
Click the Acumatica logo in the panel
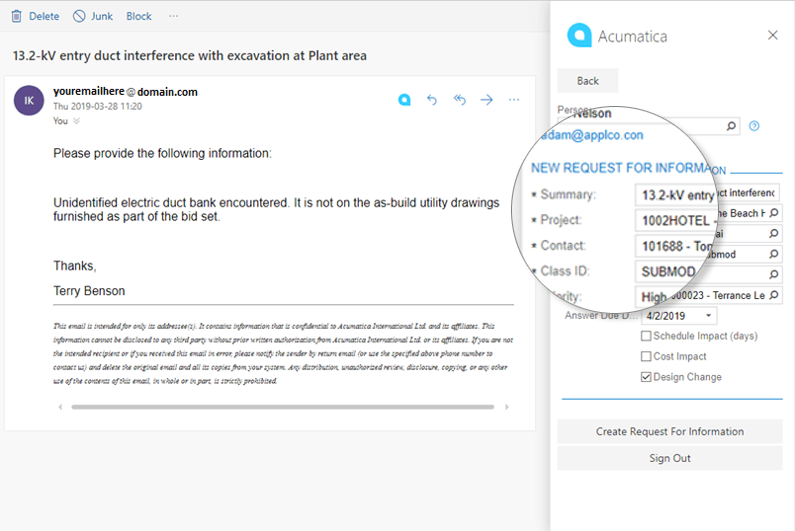click(x=580, y=36)
